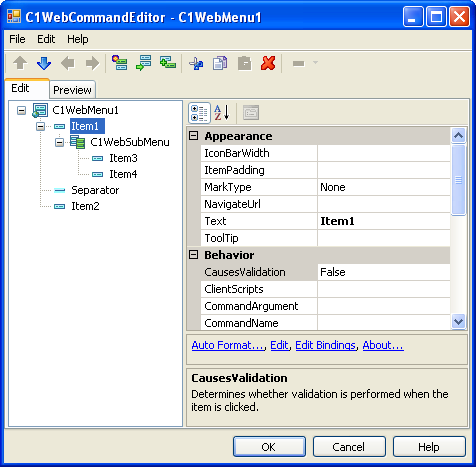Click the C1WebMenu1 root node icon
This screenshot has width=476, height=468.
(40, 110)
